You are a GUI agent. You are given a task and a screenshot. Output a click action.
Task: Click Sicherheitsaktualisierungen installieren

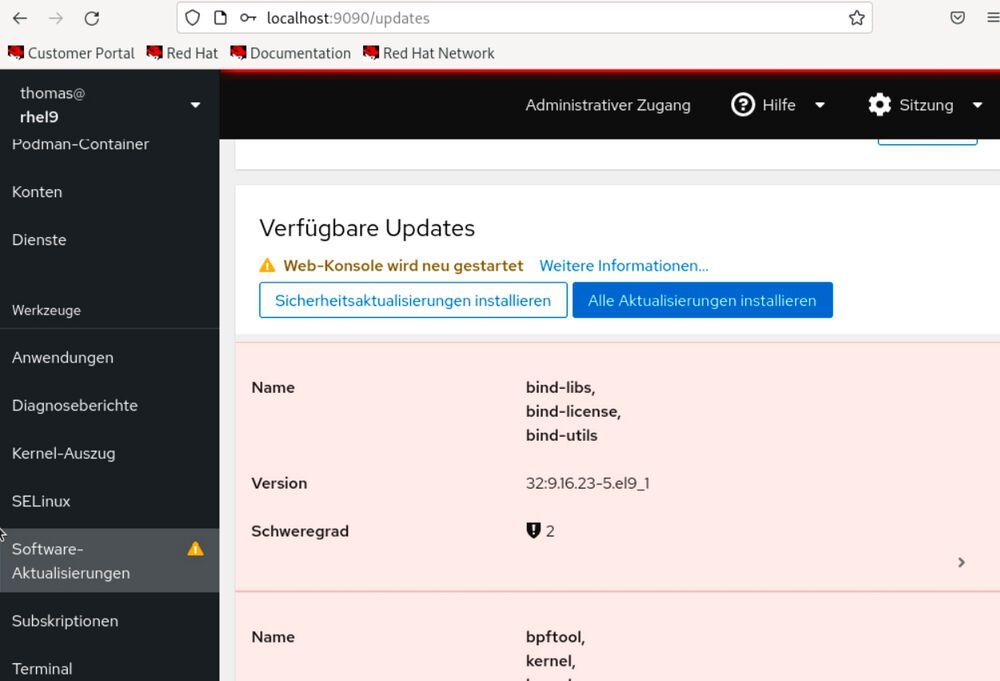413,300
